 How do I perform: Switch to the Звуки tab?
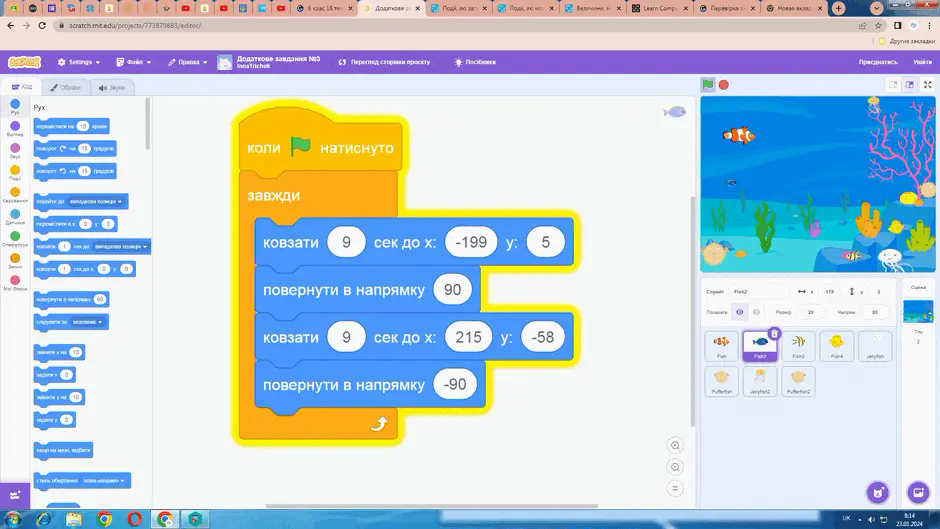click(x=112, y=88)
